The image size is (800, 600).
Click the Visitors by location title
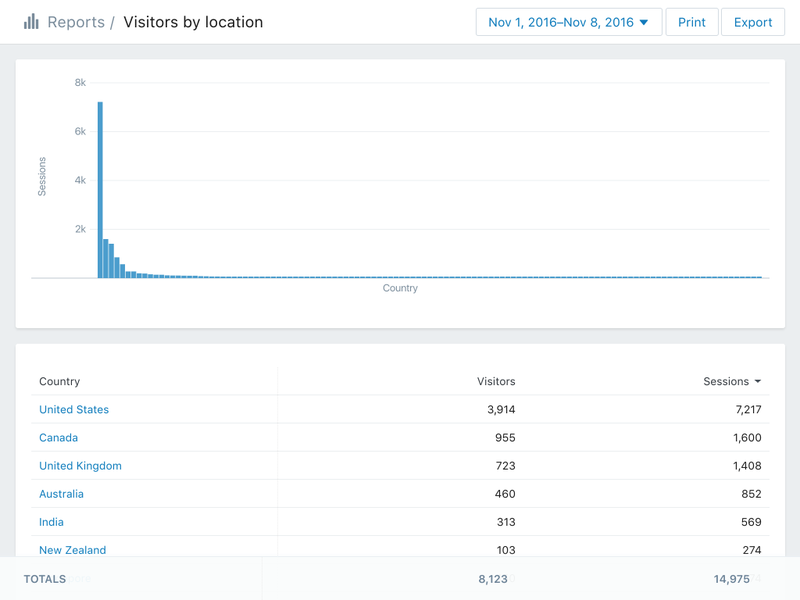point(193,22)
